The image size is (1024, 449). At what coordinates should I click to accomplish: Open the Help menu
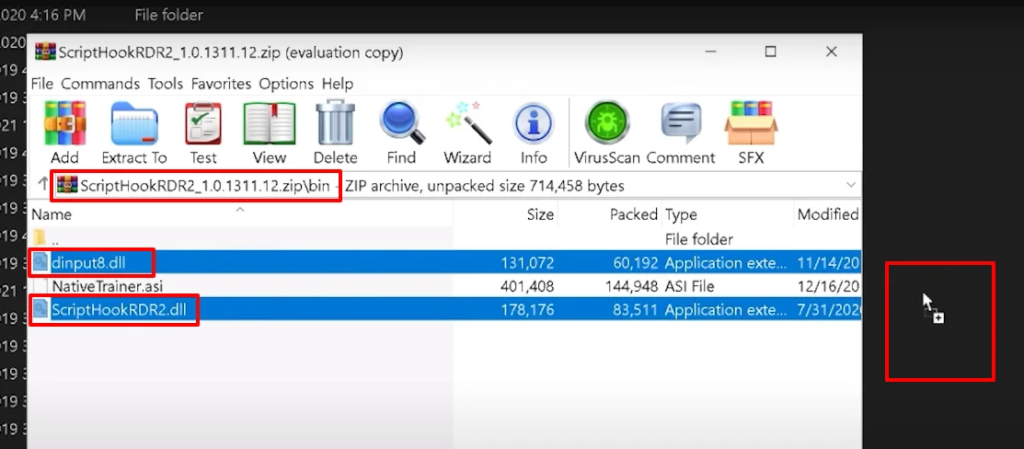coord(338,84)
